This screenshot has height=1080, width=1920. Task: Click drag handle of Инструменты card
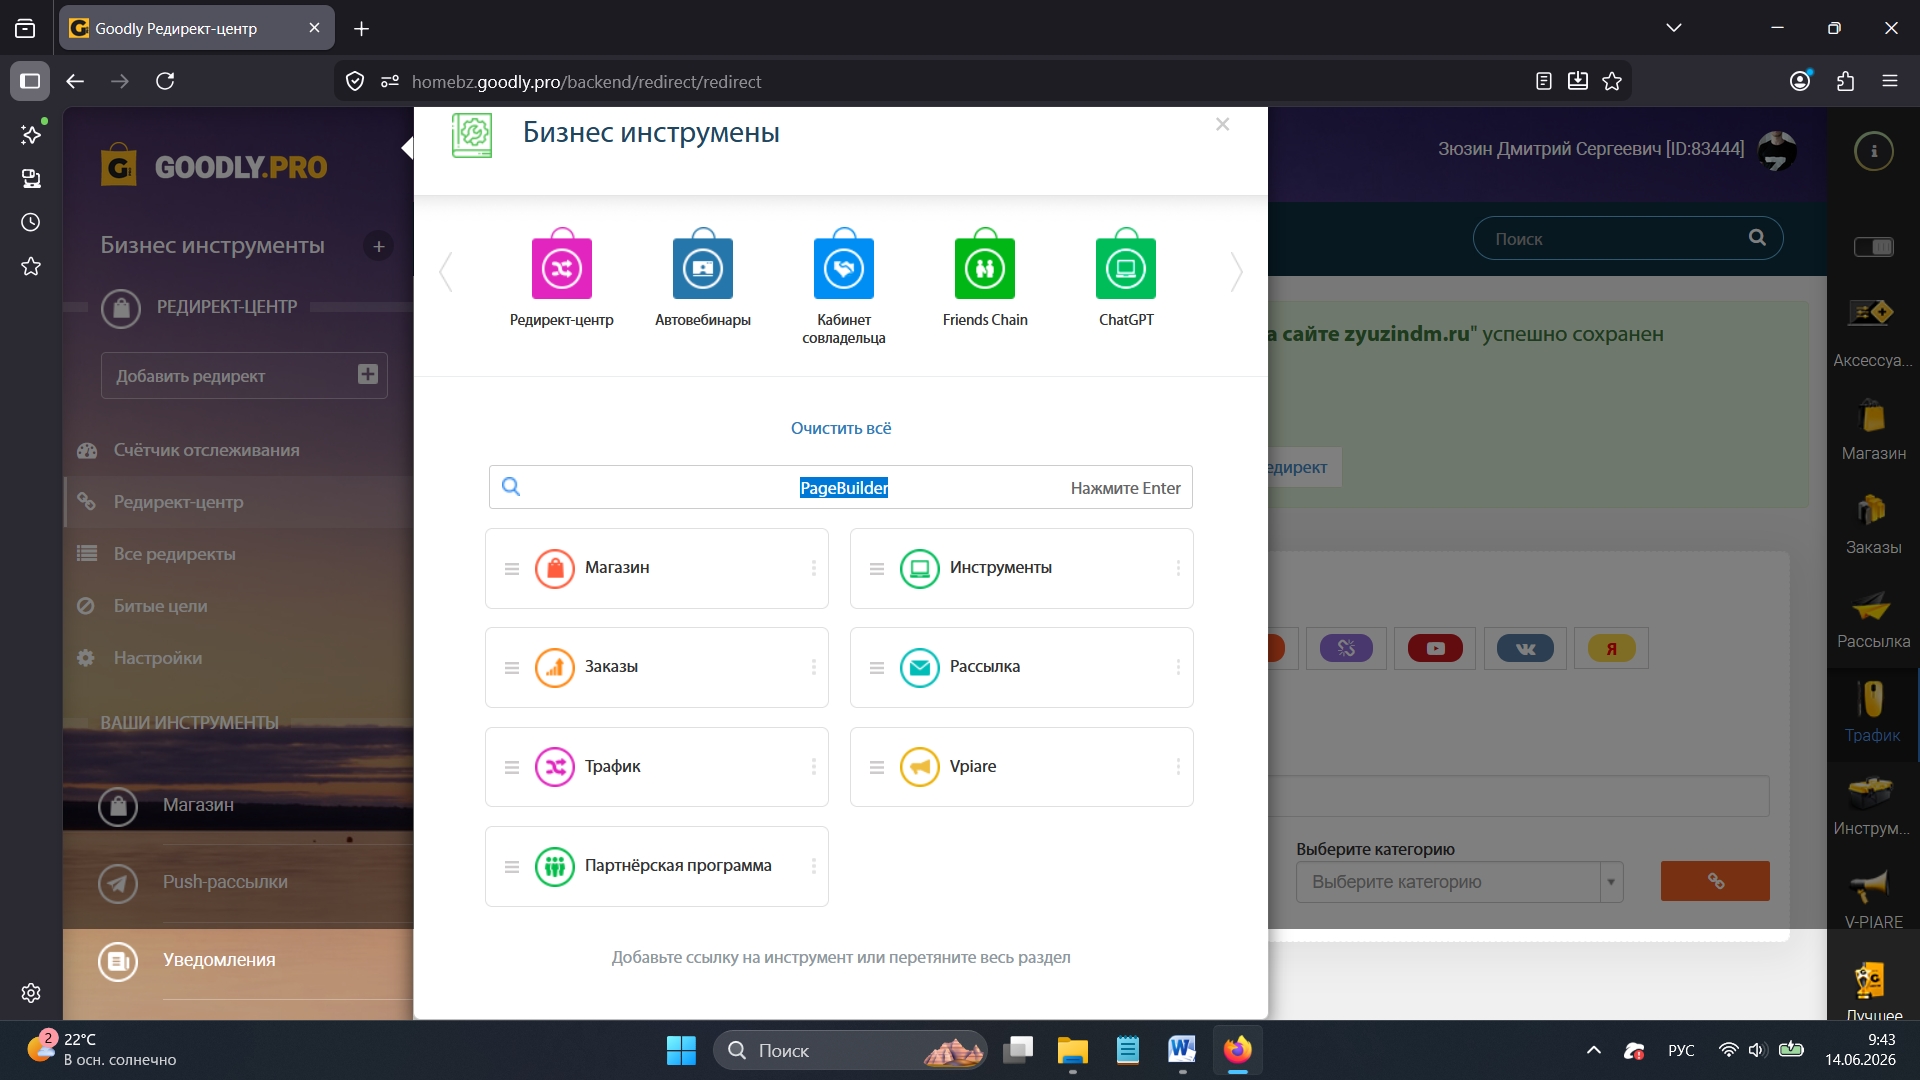point(877,569)
